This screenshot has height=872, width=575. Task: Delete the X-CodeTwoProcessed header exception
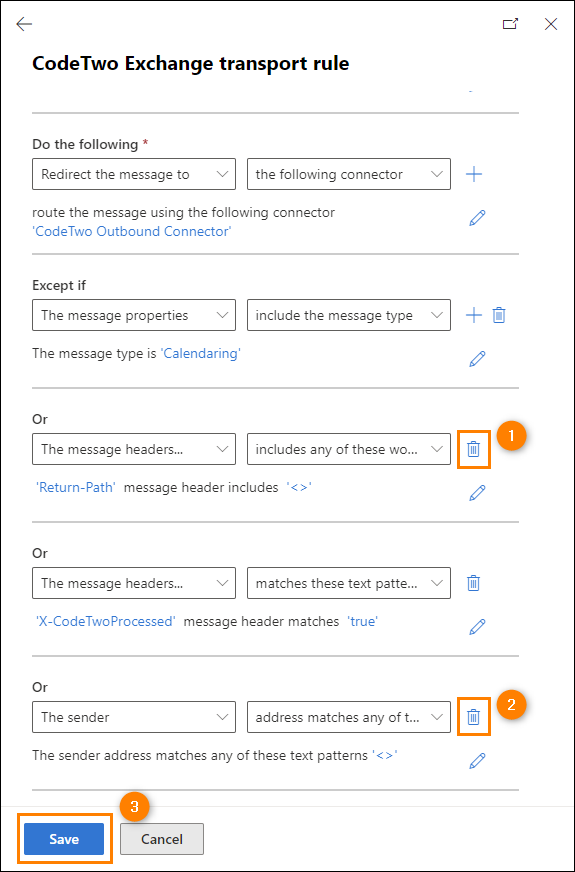(x=473, y=583)
